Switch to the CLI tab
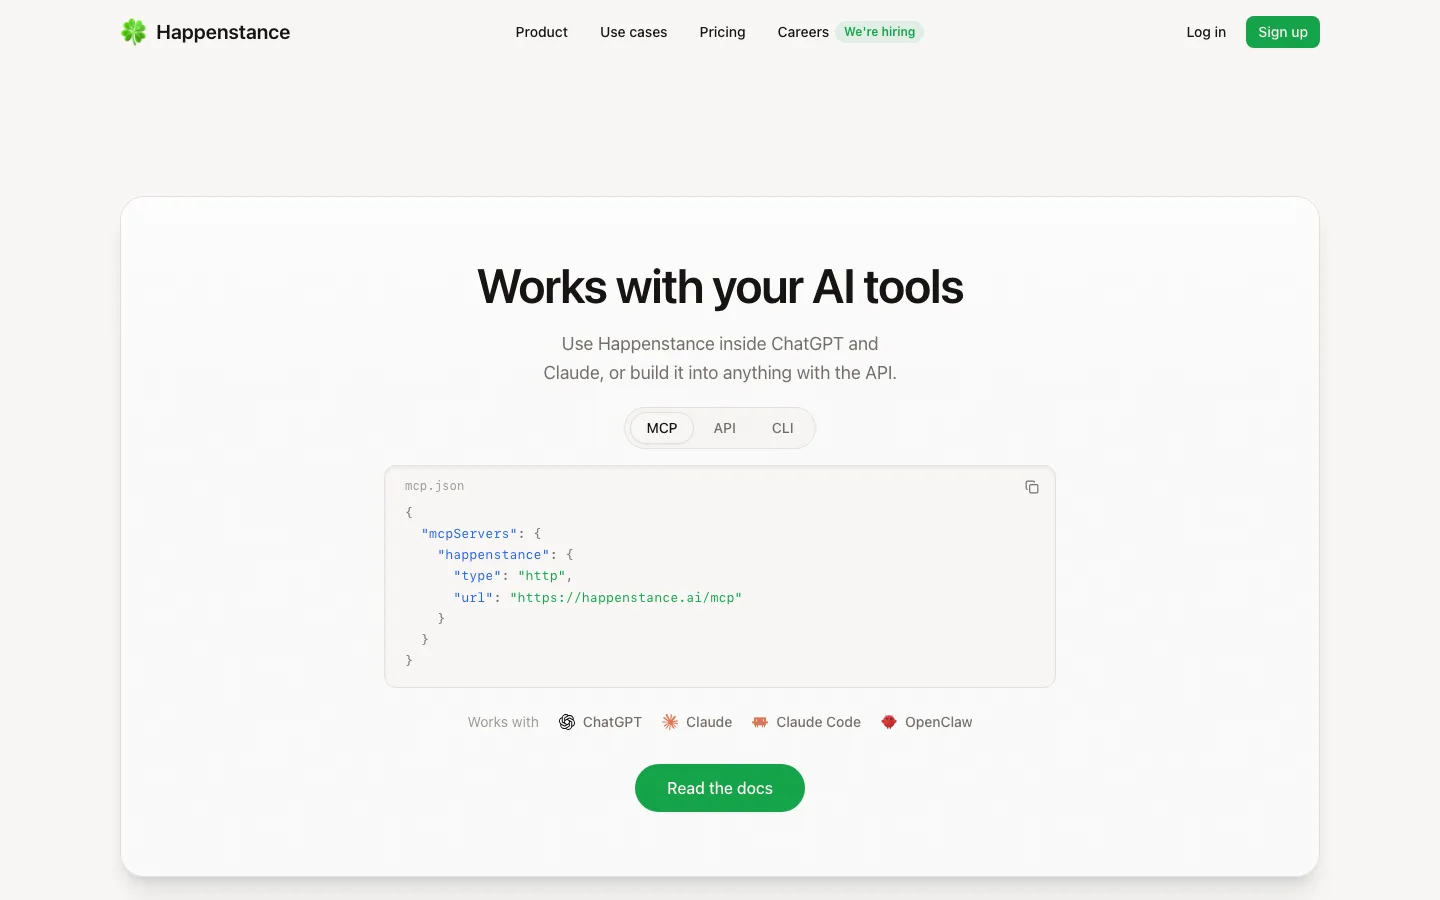Screen dimensions: 1440x900 783,428
